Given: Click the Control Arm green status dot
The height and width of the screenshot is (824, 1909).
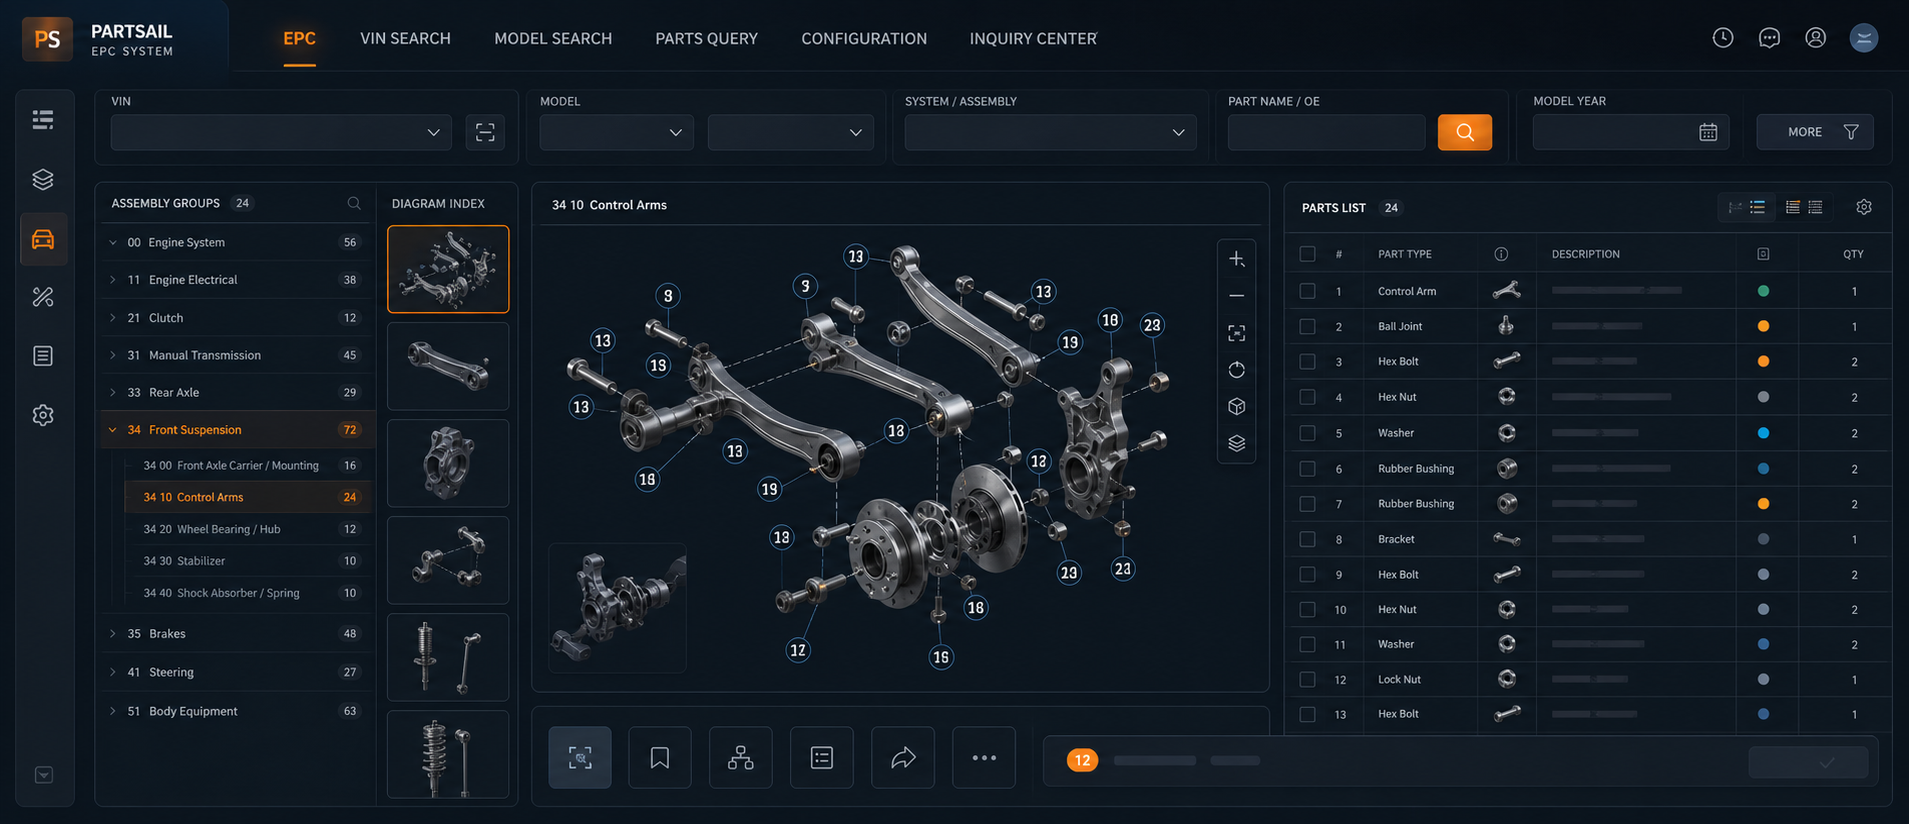Looking at the screenshot, I should tap(1763, 291).
